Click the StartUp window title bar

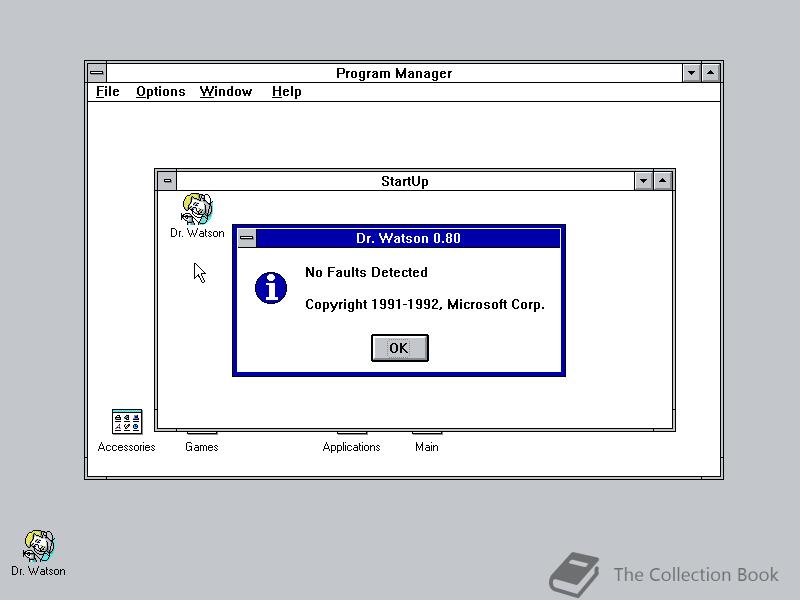coord(405,181)
